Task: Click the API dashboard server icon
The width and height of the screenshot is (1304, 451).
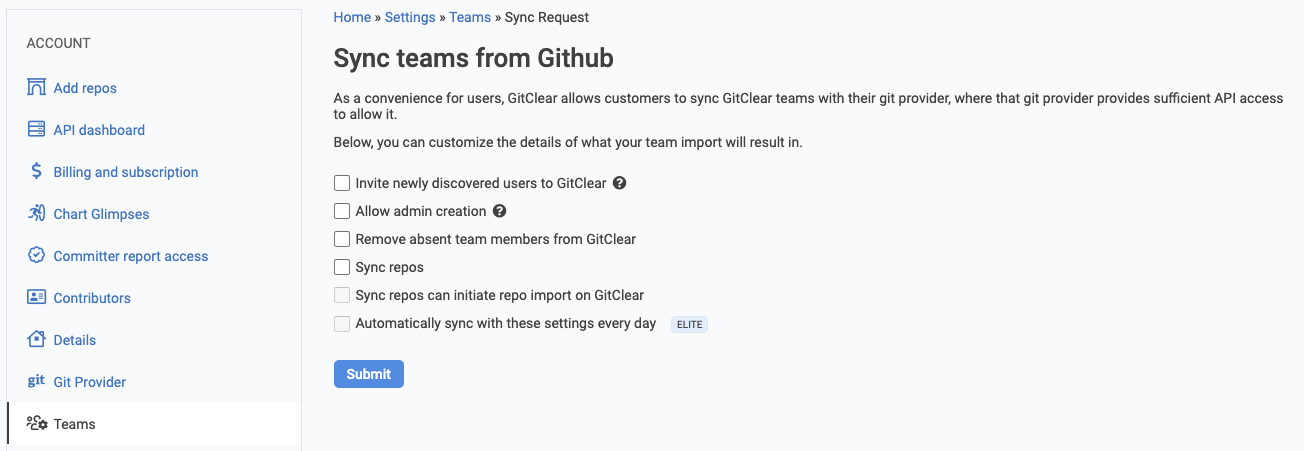Action: (x=36, y=129)
